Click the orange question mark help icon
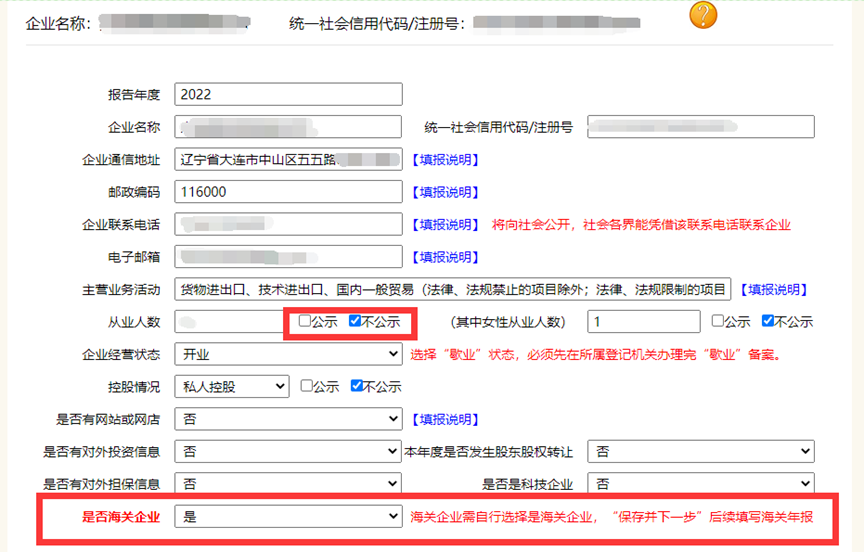This screenshot has width=864, height=552. (703, 15)
